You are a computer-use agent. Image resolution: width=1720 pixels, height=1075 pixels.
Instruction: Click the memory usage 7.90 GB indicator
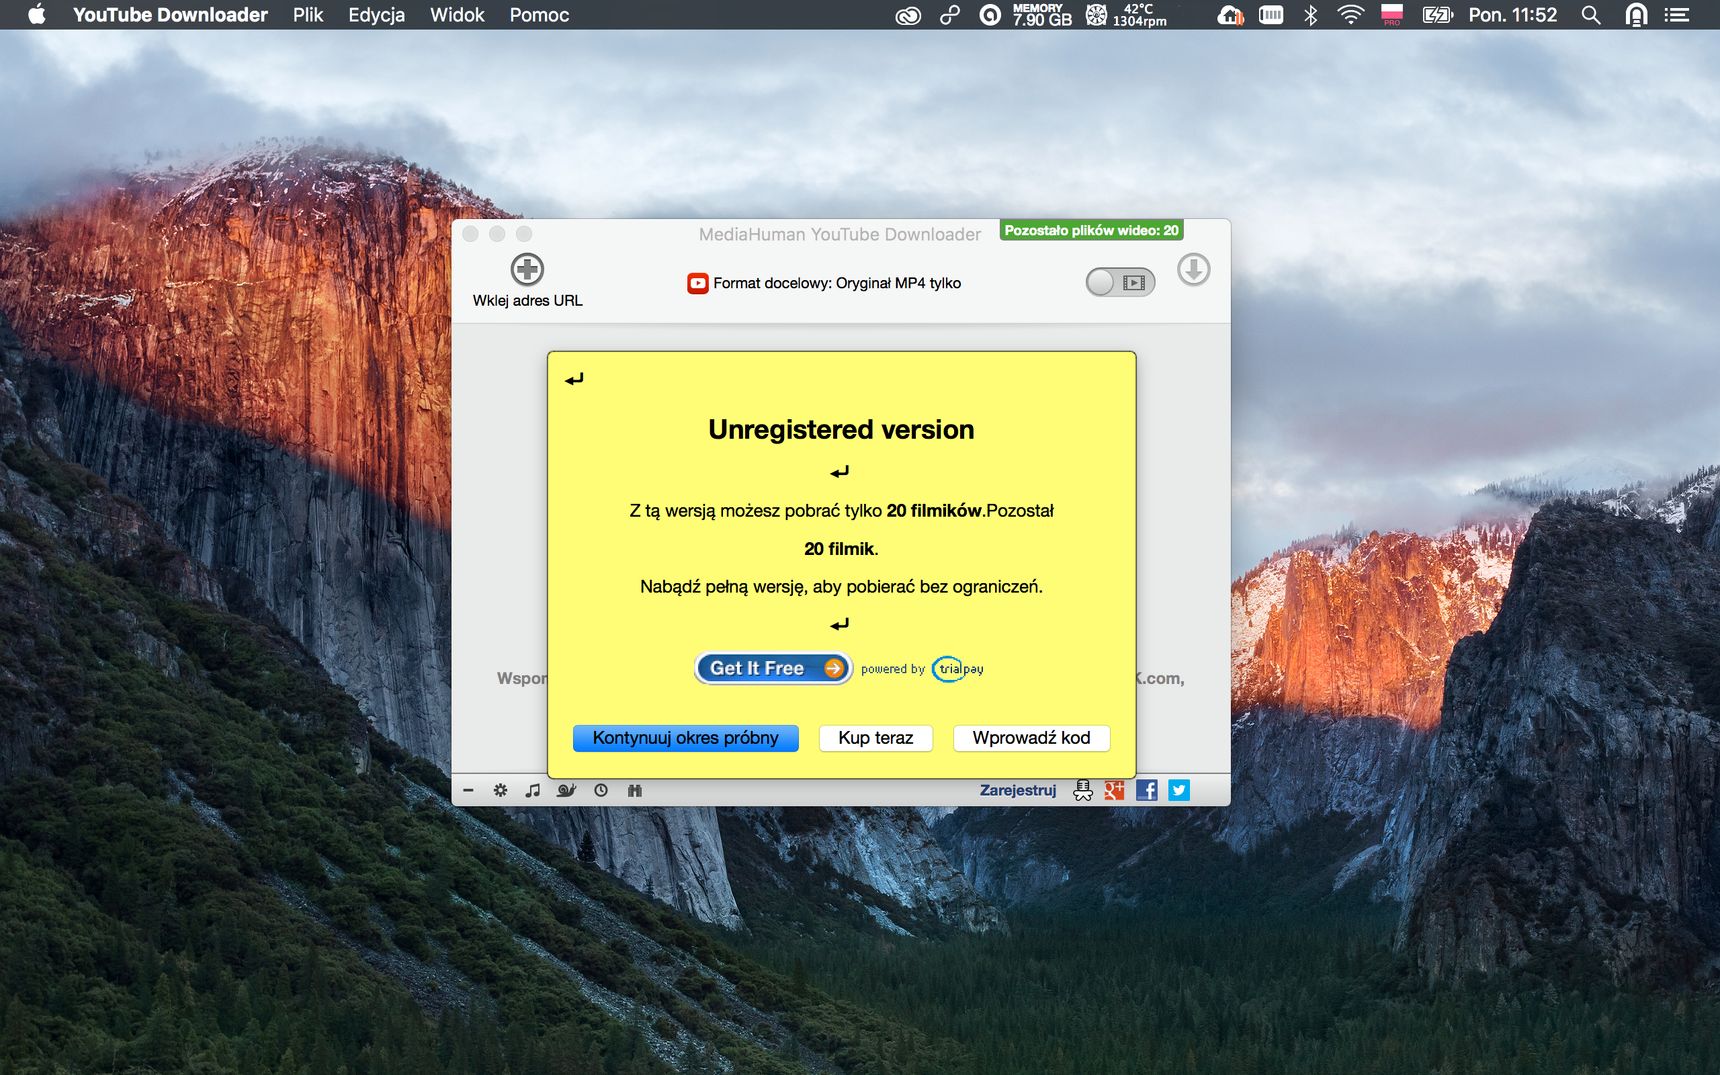(x=1042, y=15)
